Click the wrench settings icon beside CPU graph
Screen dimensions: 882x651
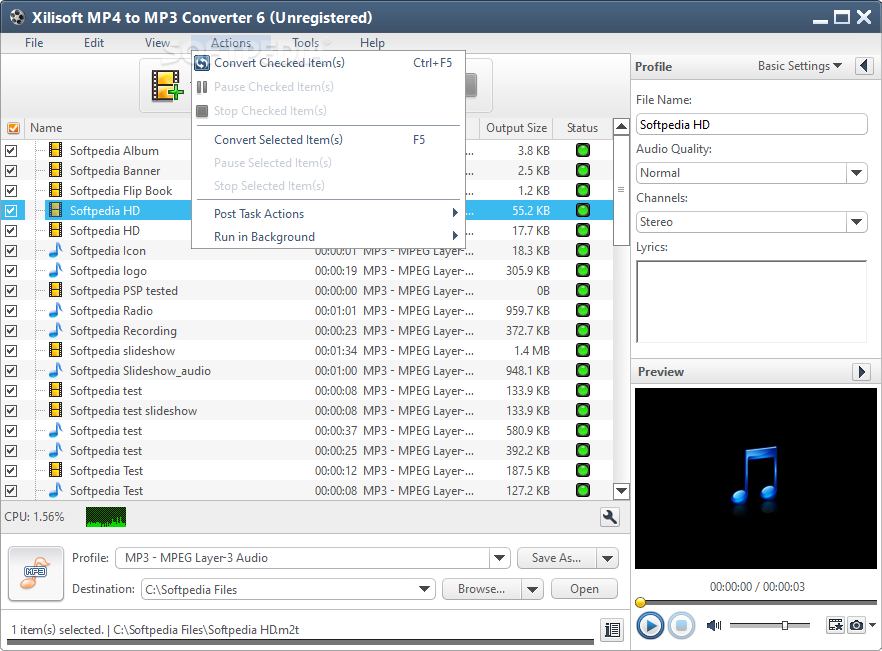click(610, 517)
